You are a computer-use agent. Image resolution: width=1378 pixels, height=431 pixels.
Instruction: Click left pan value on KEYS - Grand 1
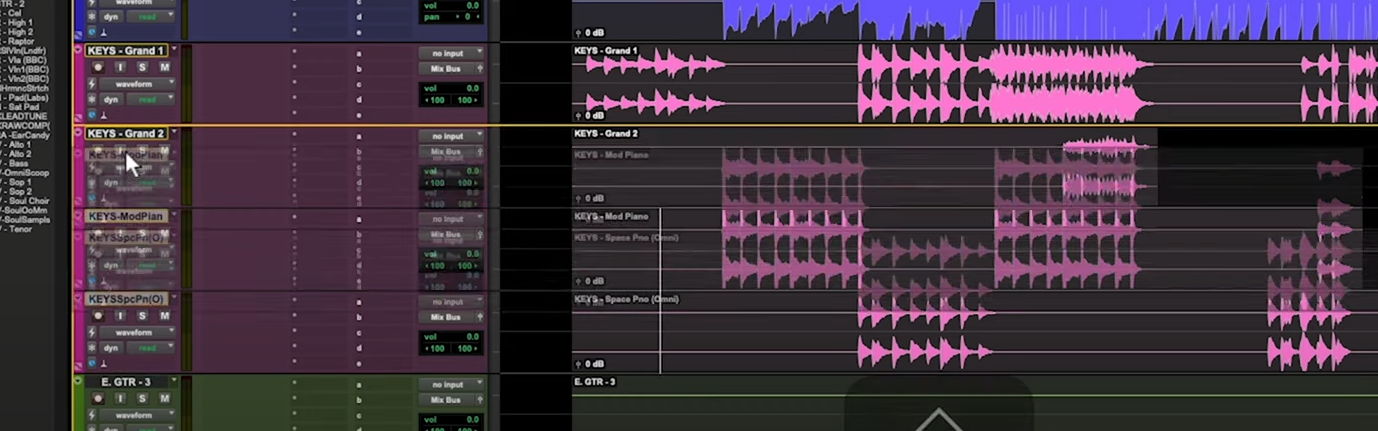[435, 100]
